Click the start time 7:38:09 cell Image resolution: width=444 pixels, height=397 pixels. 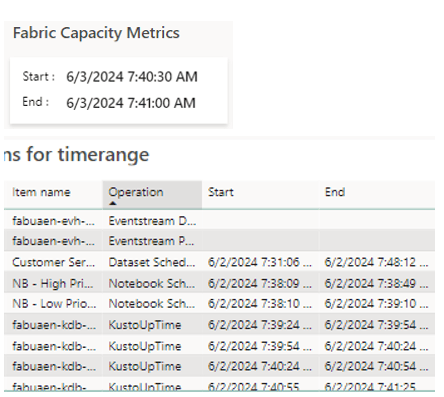260,283
